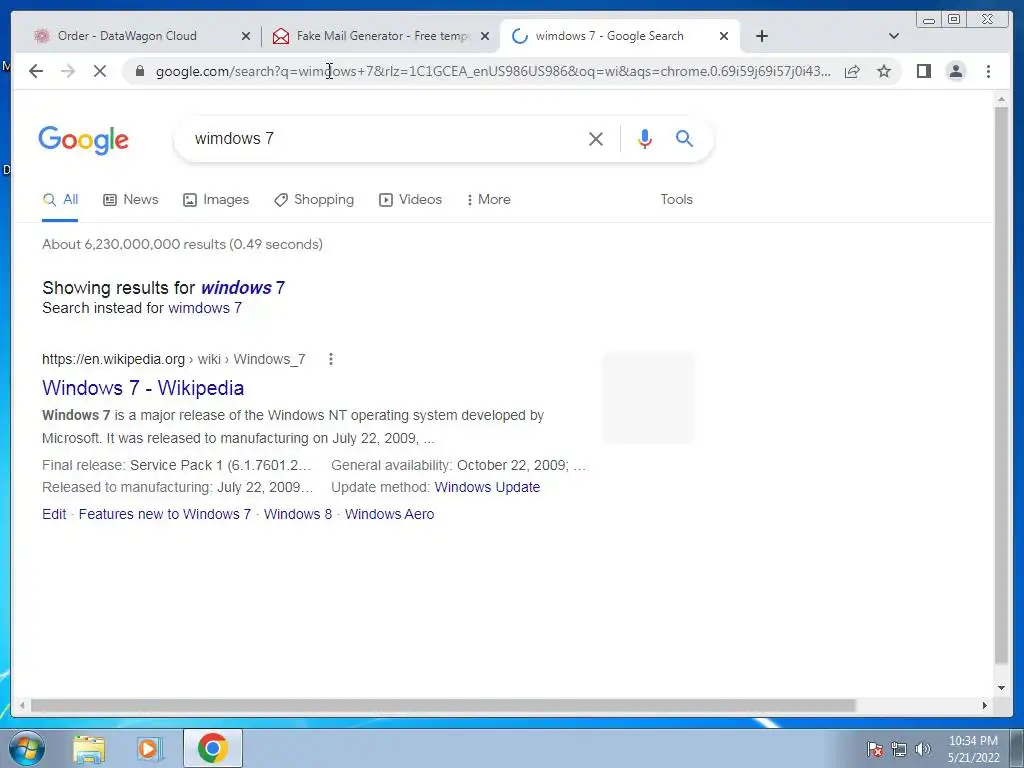Click the vertical scrollbar thumb
Image resolution: width=1024 pixels, height=768 pixels.
pos(1001,385)
